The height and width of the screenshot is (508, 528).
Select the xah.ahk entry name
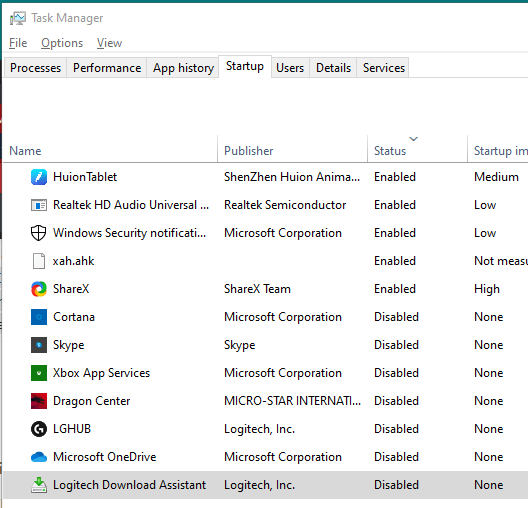[73, 261]
